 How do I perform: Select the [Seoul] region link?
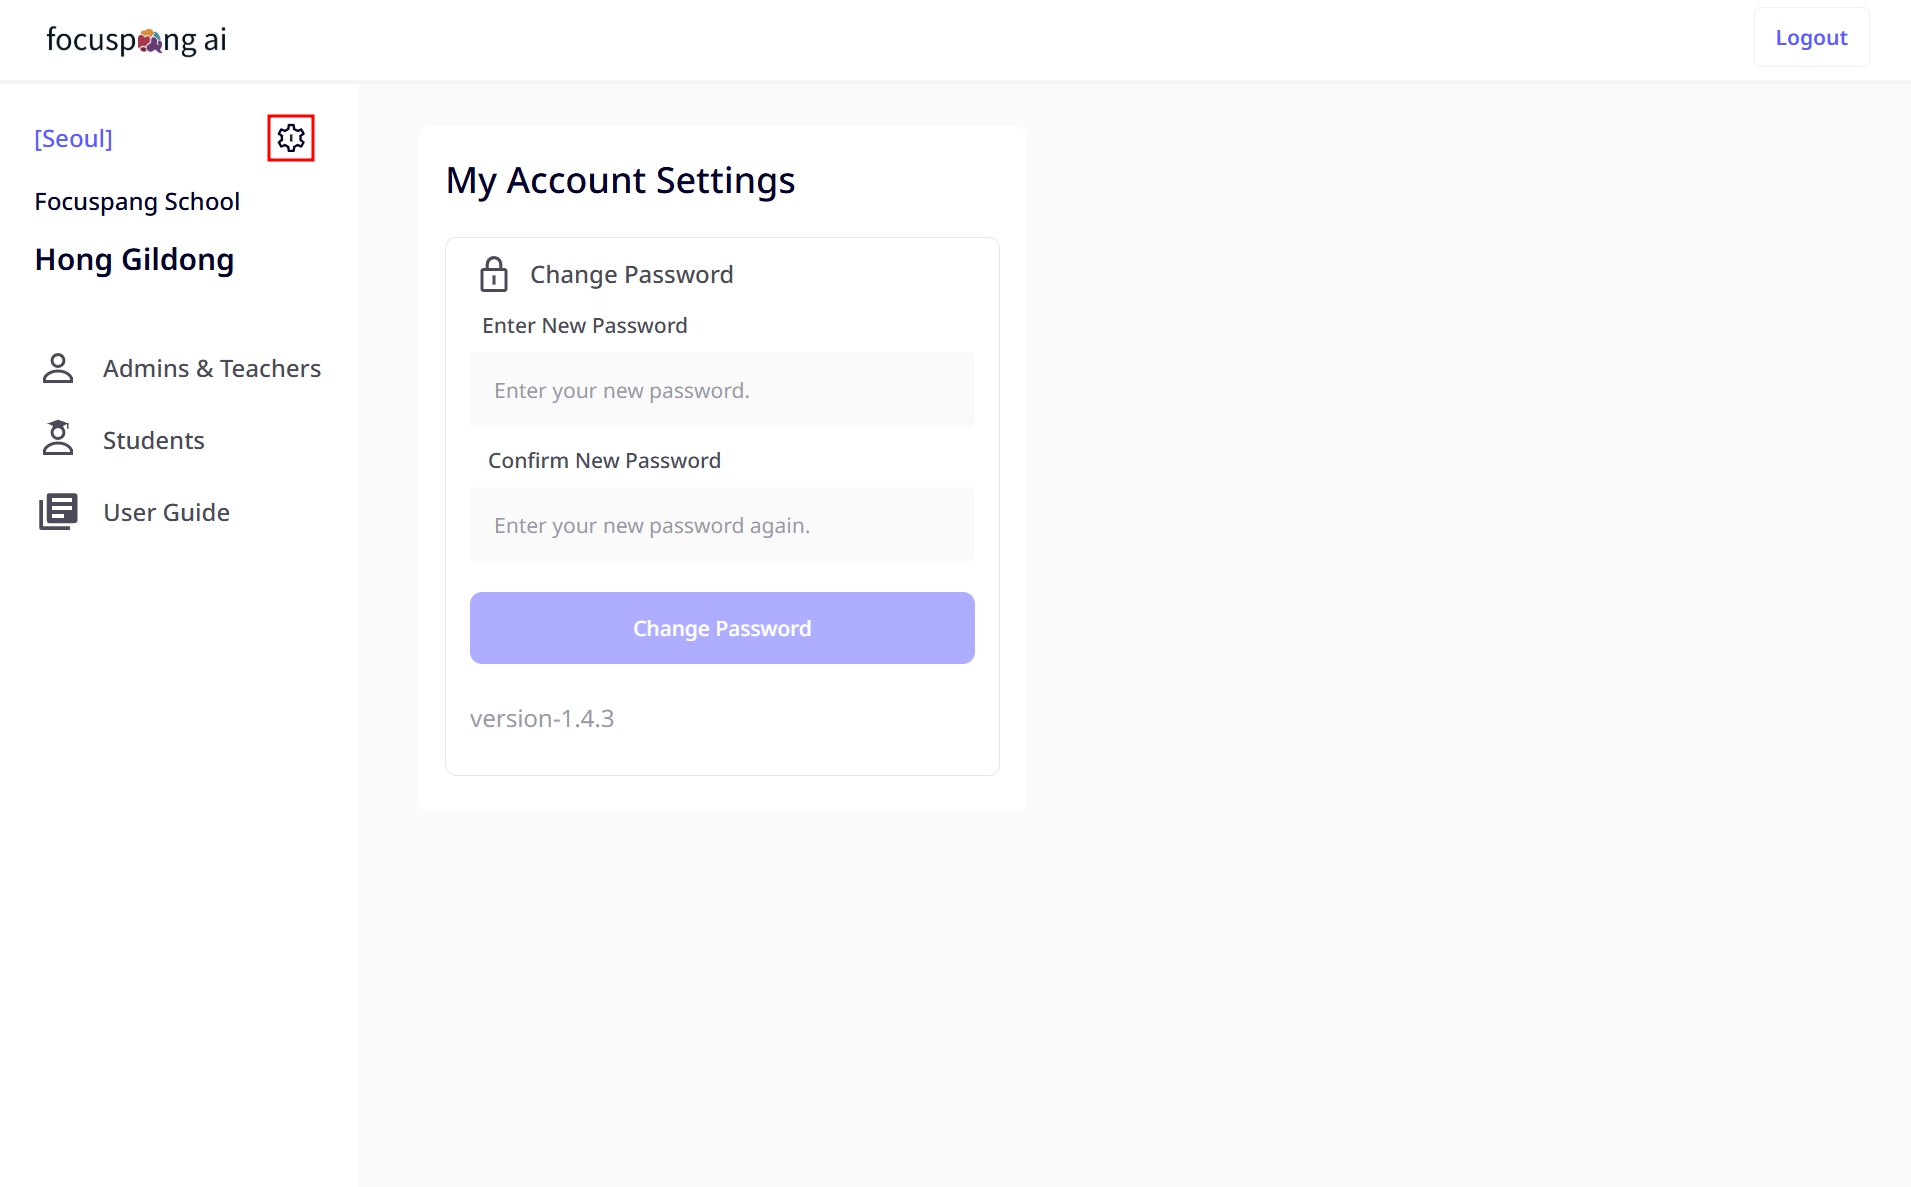click(x=74, y=138)
